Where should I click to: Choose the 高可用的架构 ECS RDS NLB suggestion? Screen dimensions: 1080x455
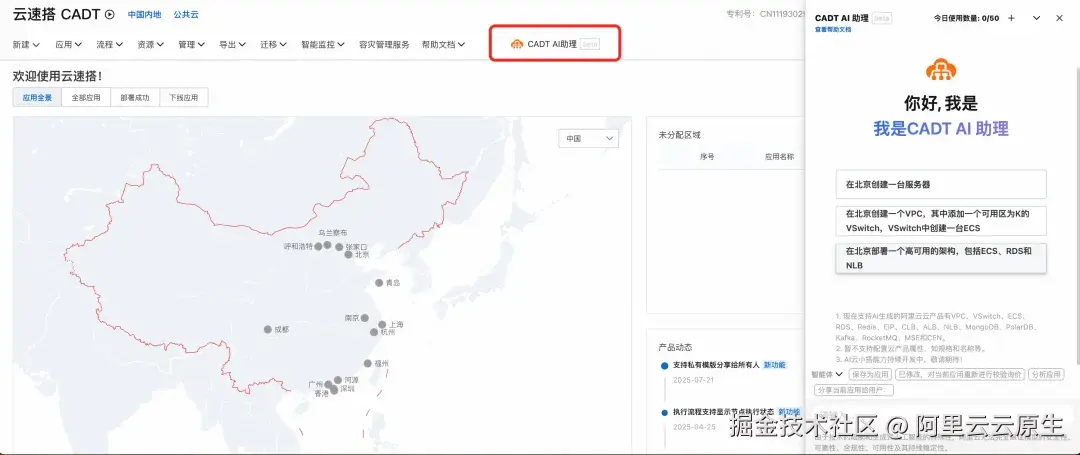click(x=941, y=258)
